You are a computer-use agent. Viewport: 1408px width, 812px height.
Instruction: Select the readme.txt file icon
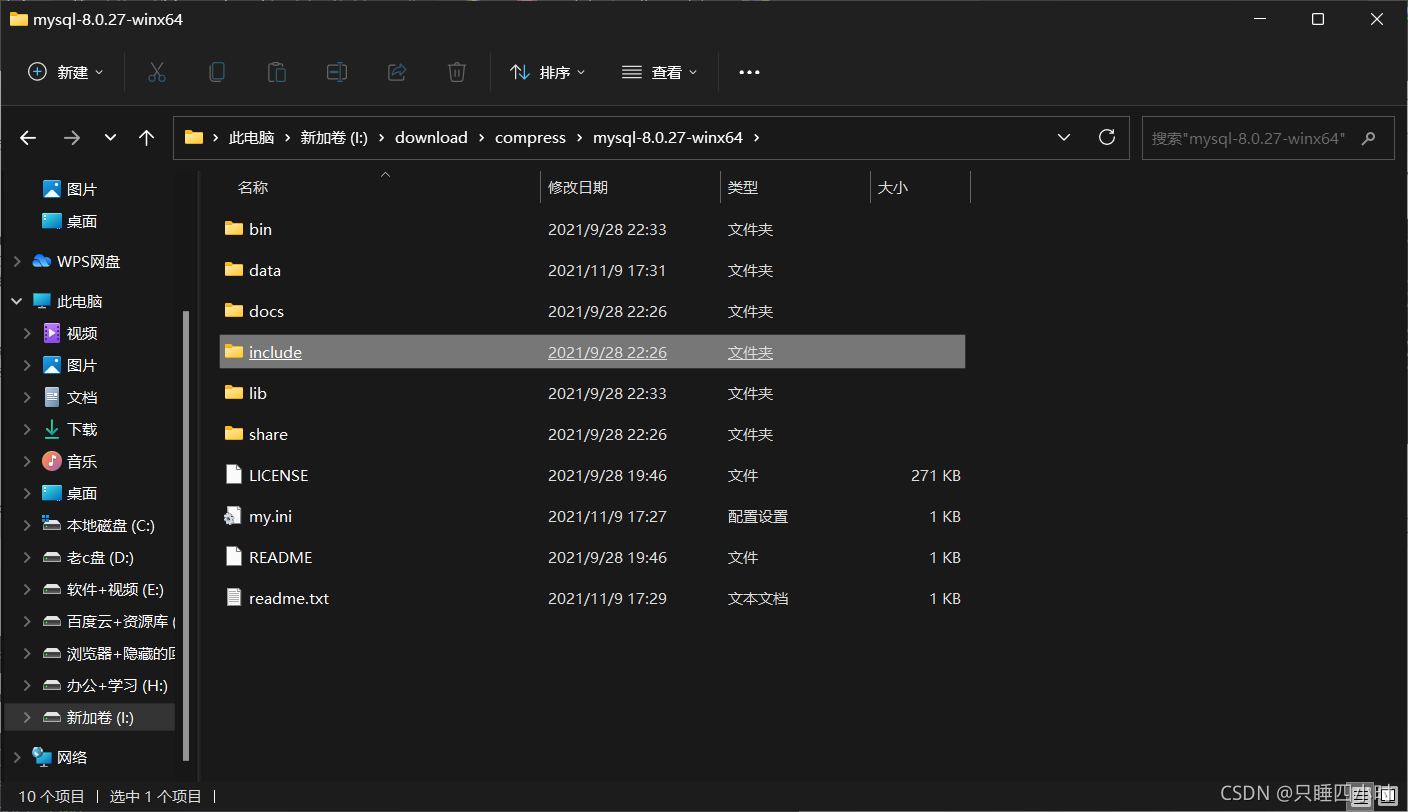234,598
